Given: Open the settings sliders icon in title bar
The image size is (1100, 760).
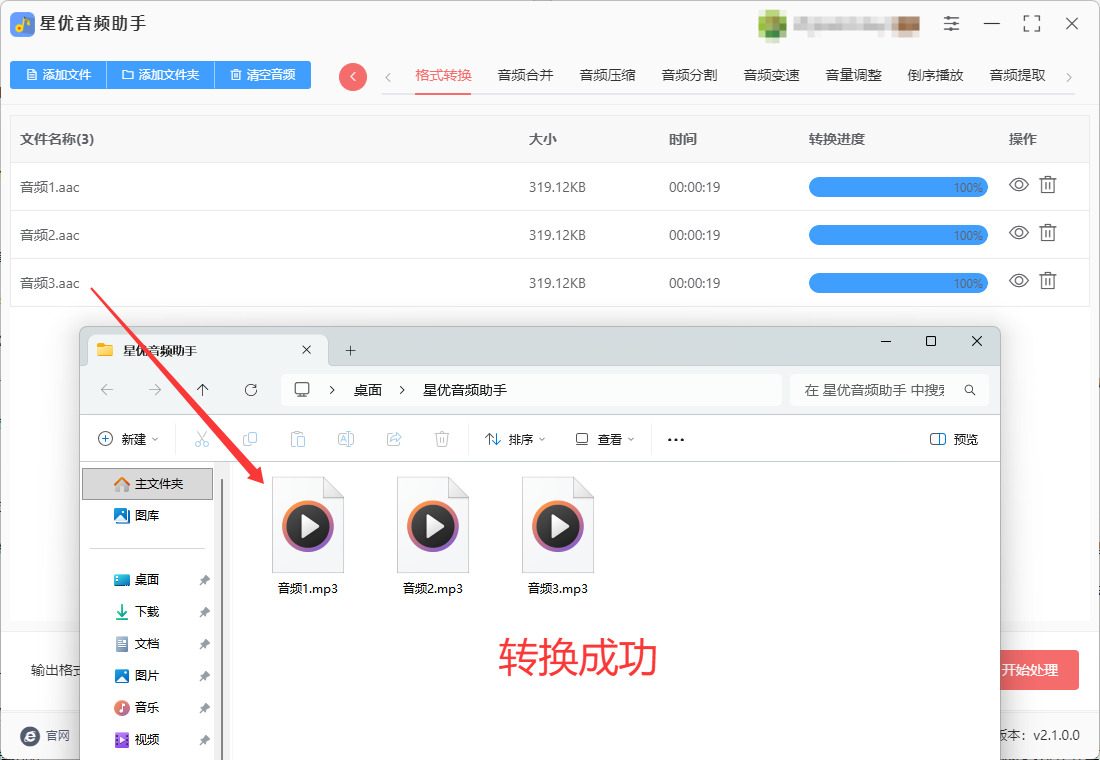Looking at the screenshot, I should 951,24.
